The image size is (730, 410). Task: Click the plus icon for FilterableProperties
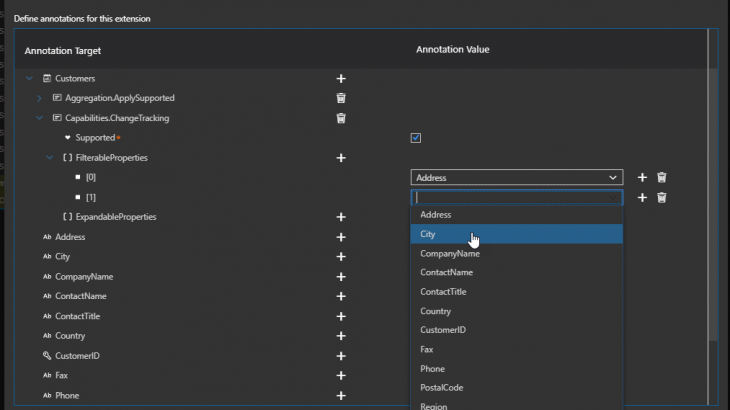point(341,158)
